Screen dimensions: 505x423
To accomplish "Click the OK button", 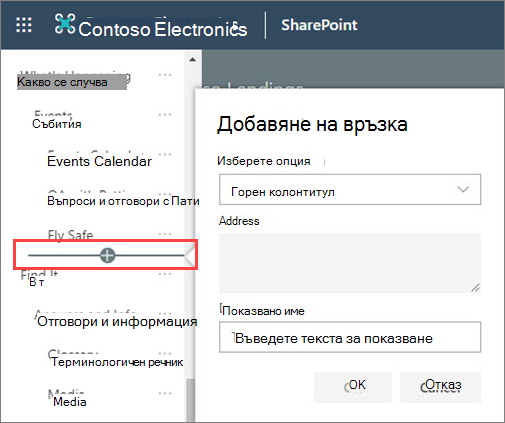I will click(353, 387).
